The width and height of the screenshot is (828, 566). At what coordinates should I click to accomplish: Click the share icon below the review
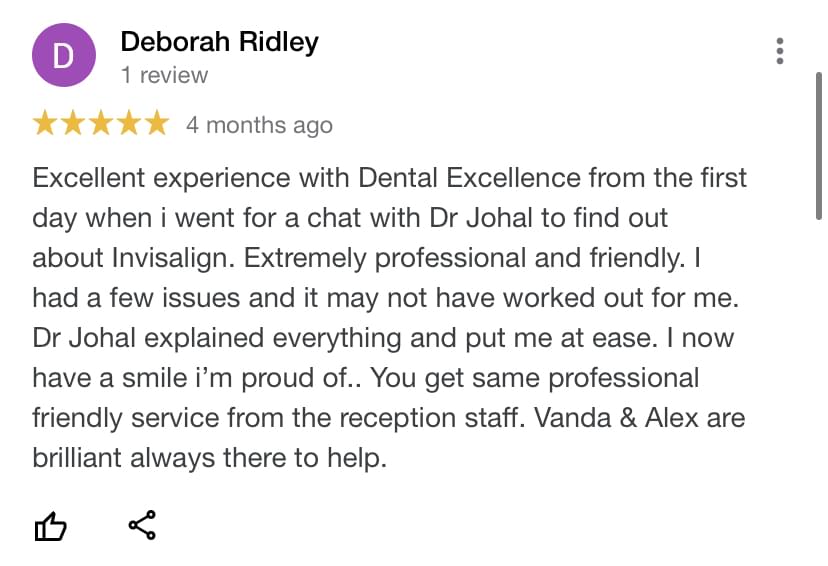[x=142, y=524]
